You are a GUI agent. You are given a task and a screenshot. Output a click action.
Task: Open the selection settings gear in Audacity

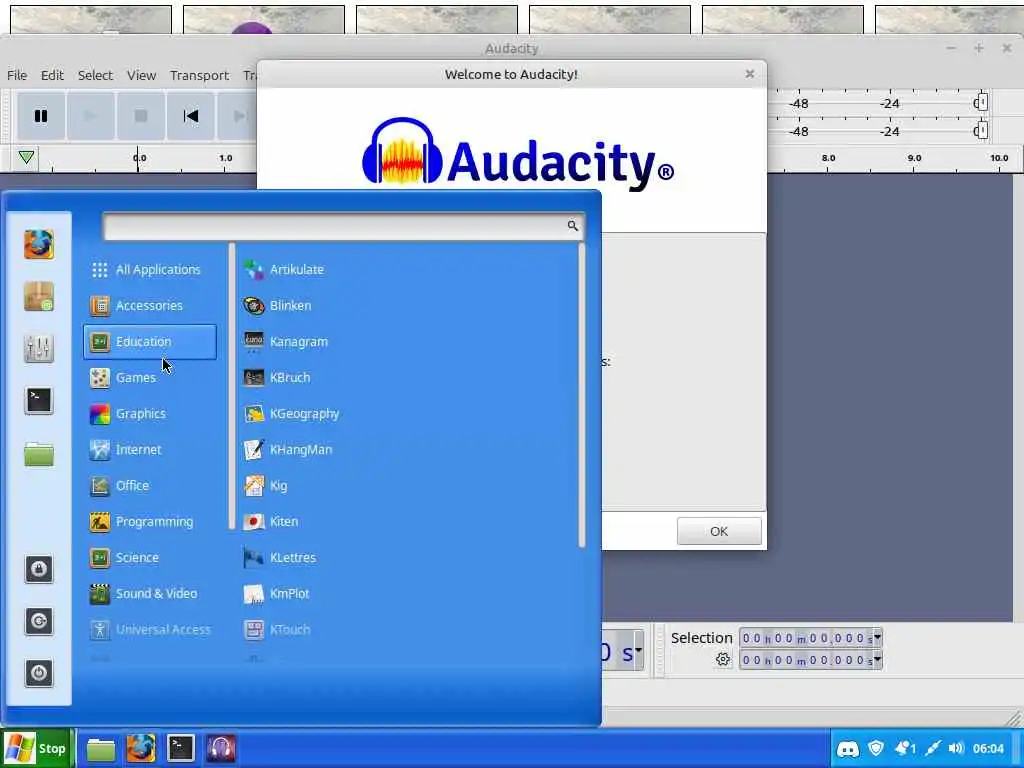(722, 660)
